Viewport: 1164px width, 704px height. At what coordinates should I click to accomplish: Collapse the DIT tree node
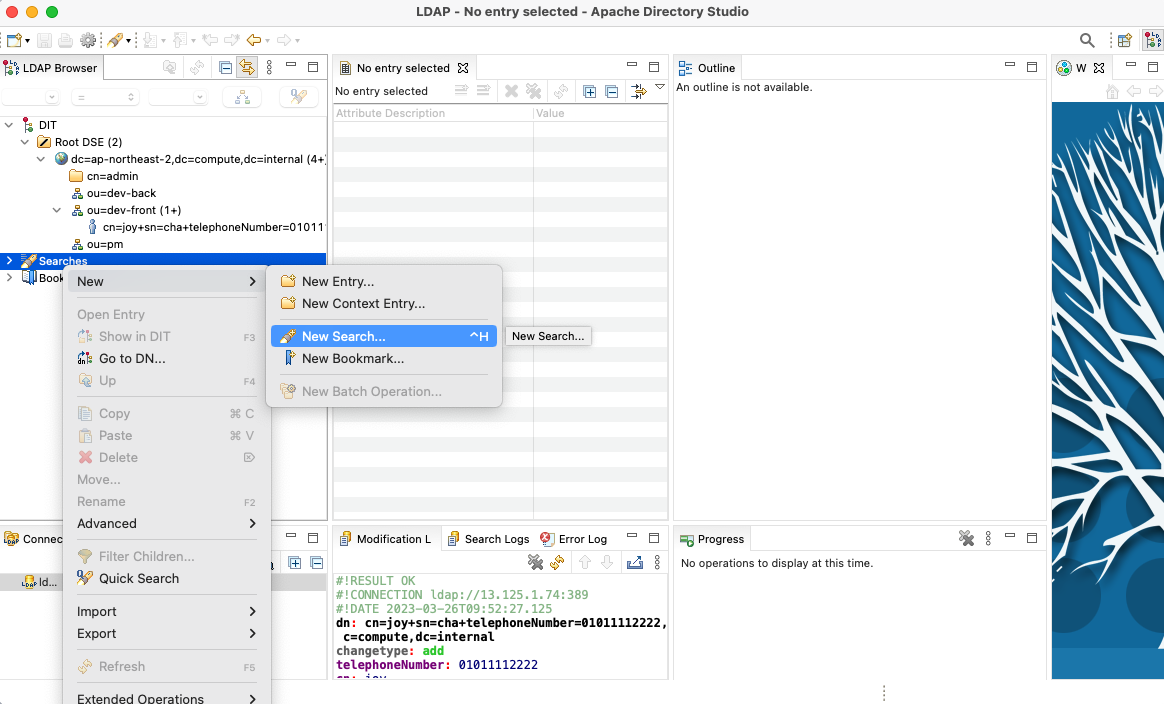(9, 125)
